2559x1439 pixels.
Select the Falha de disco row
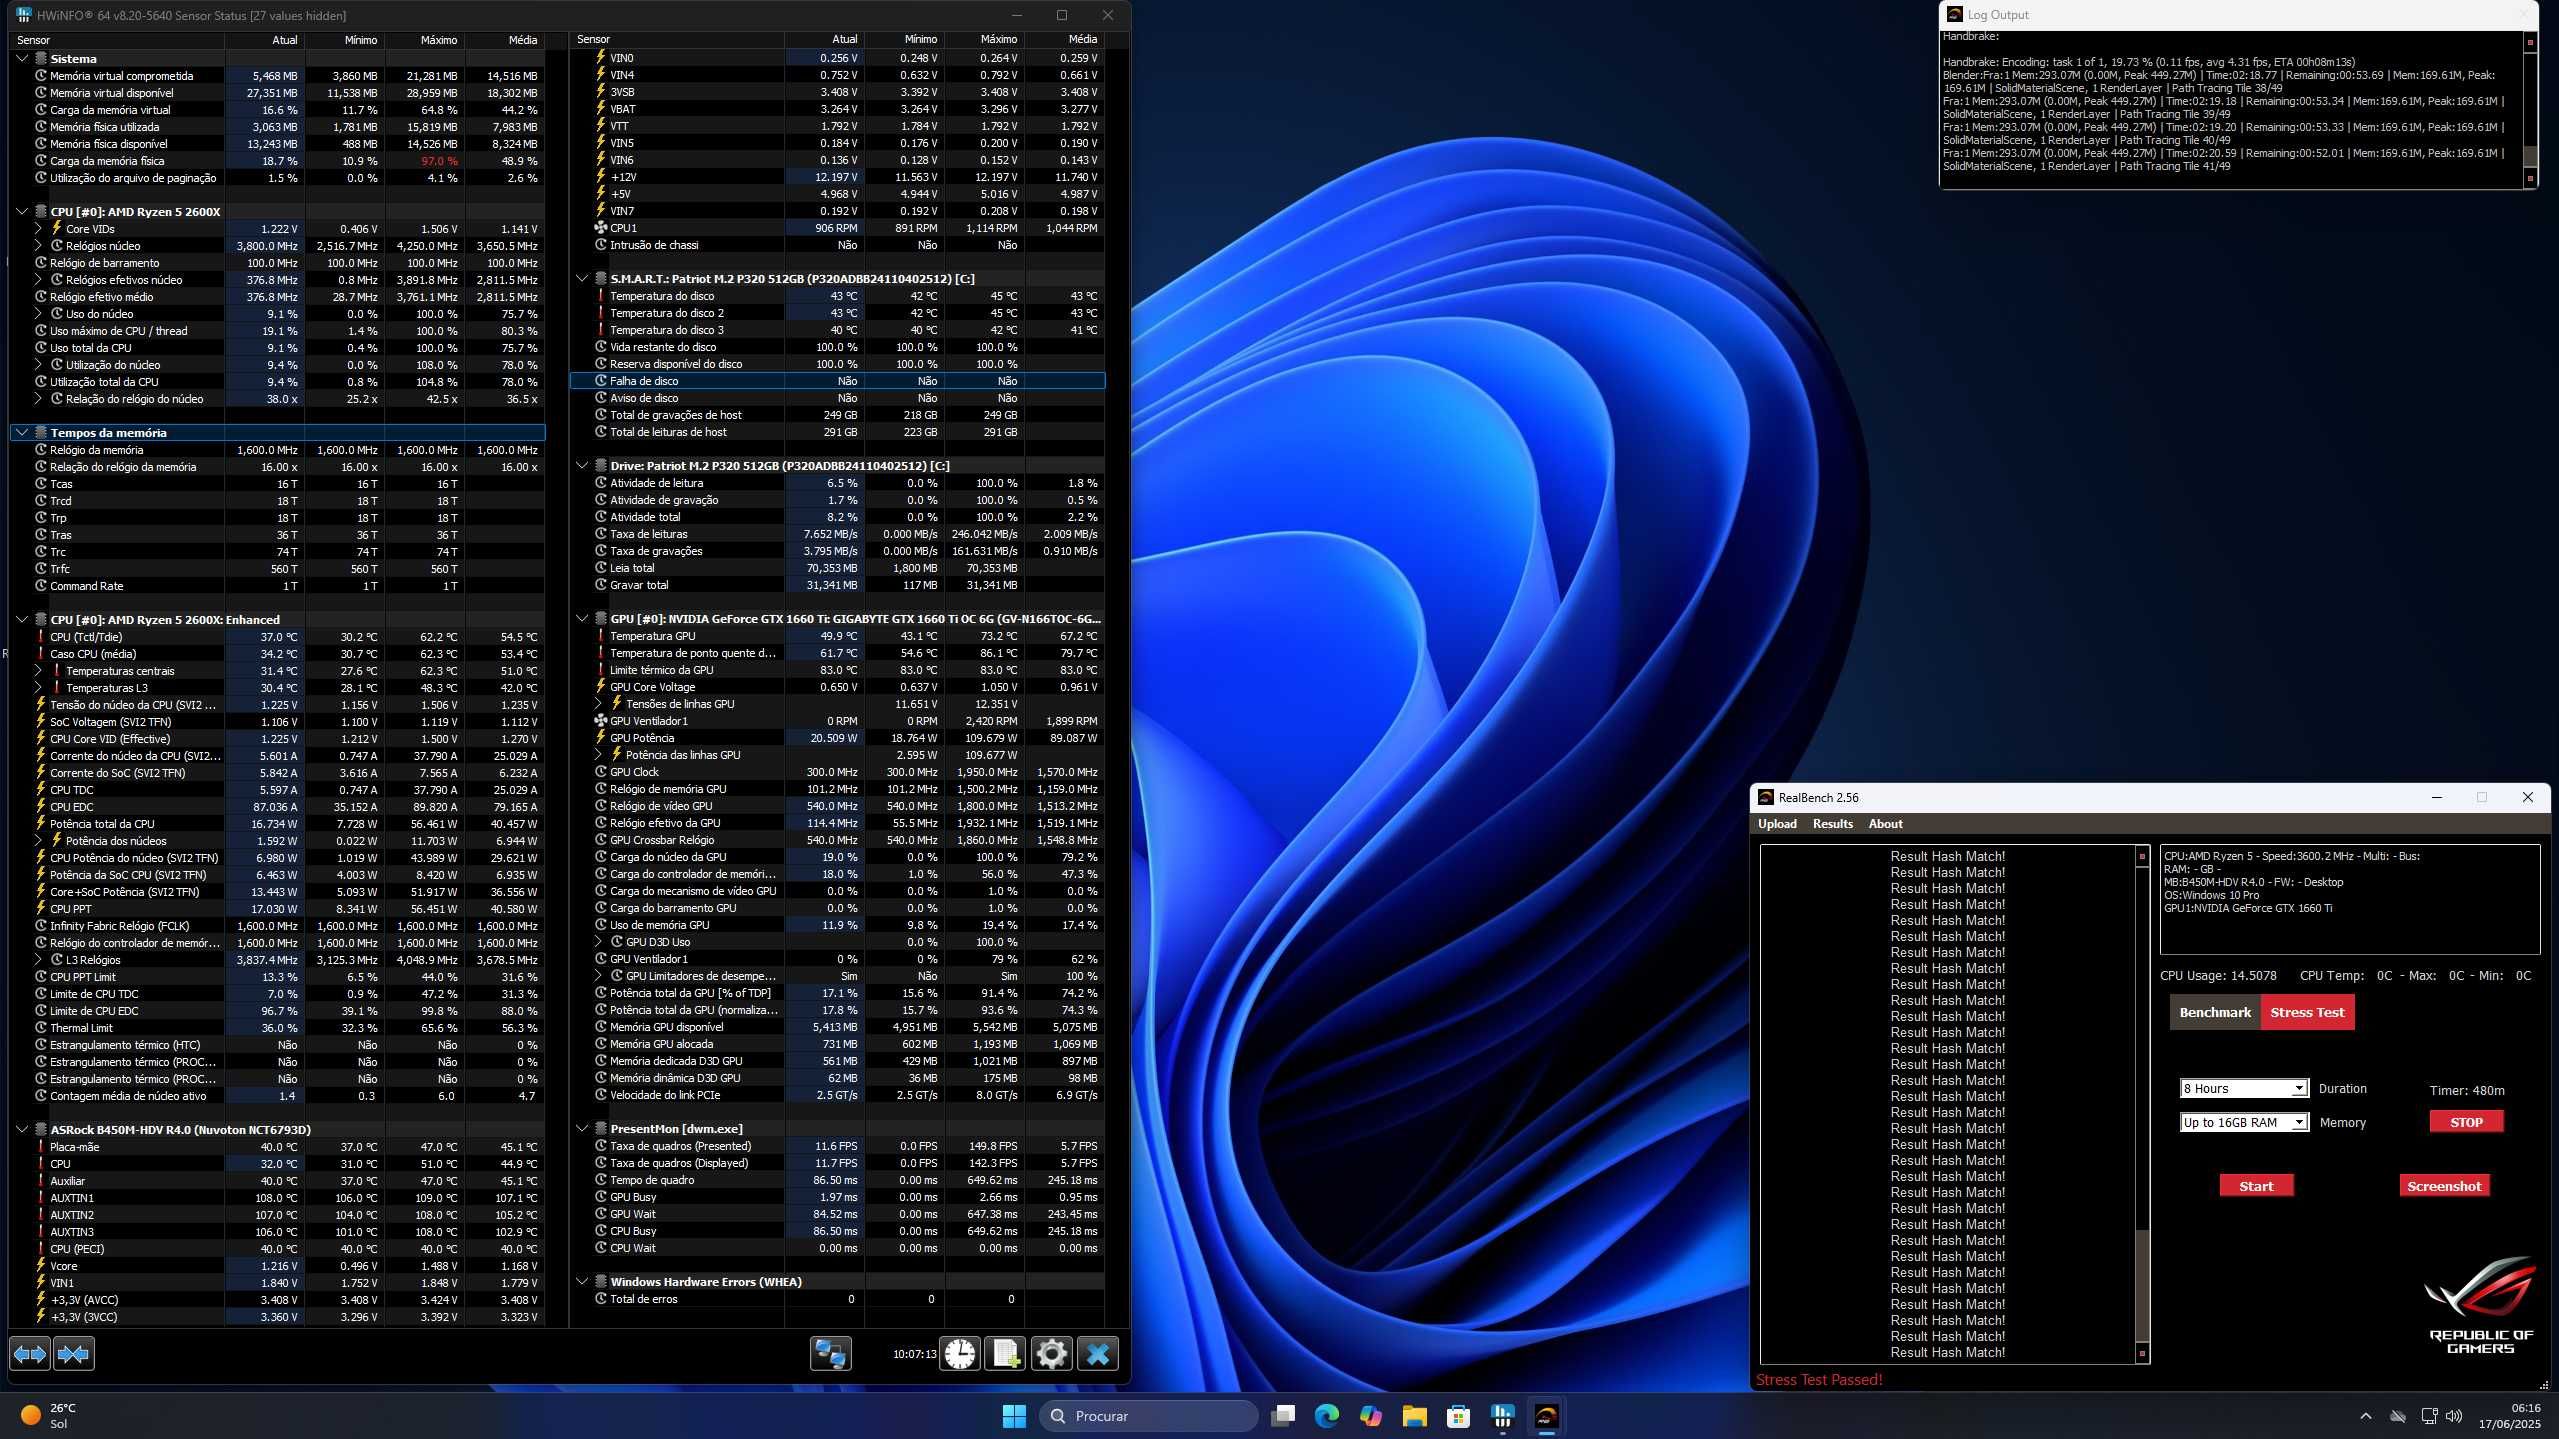pos(837,381)
